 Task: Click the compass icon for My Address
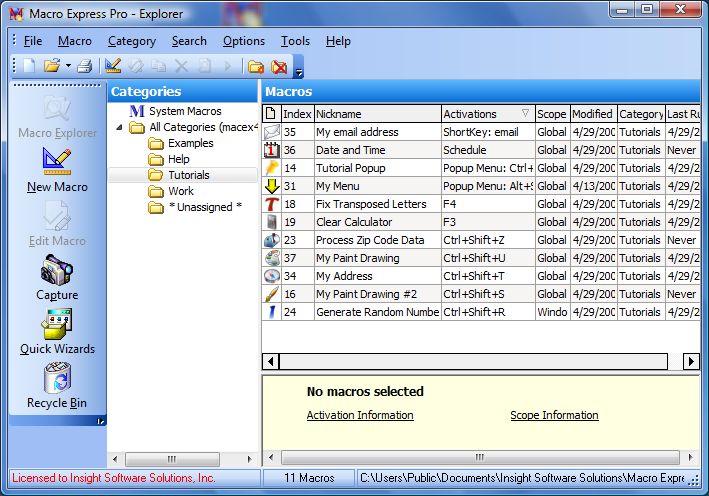tap(272, 276)
